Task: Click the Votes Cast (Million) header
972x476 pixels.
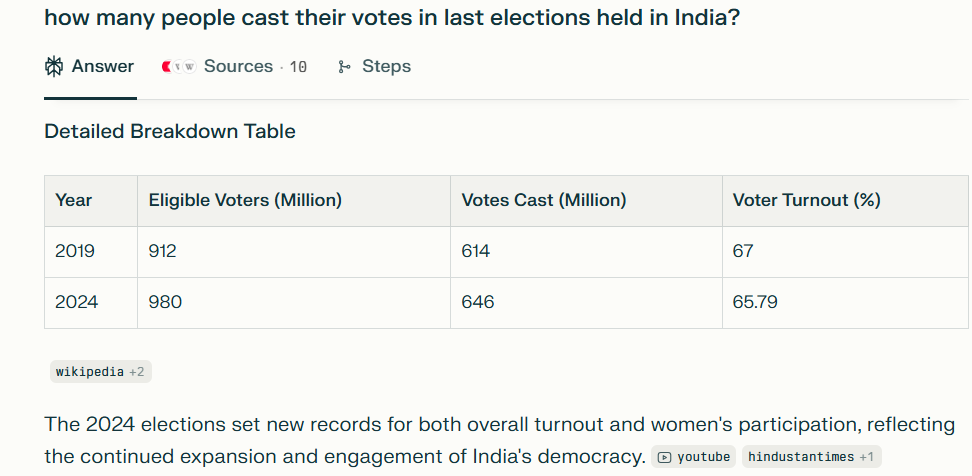Action: click(x=543, y=200)
